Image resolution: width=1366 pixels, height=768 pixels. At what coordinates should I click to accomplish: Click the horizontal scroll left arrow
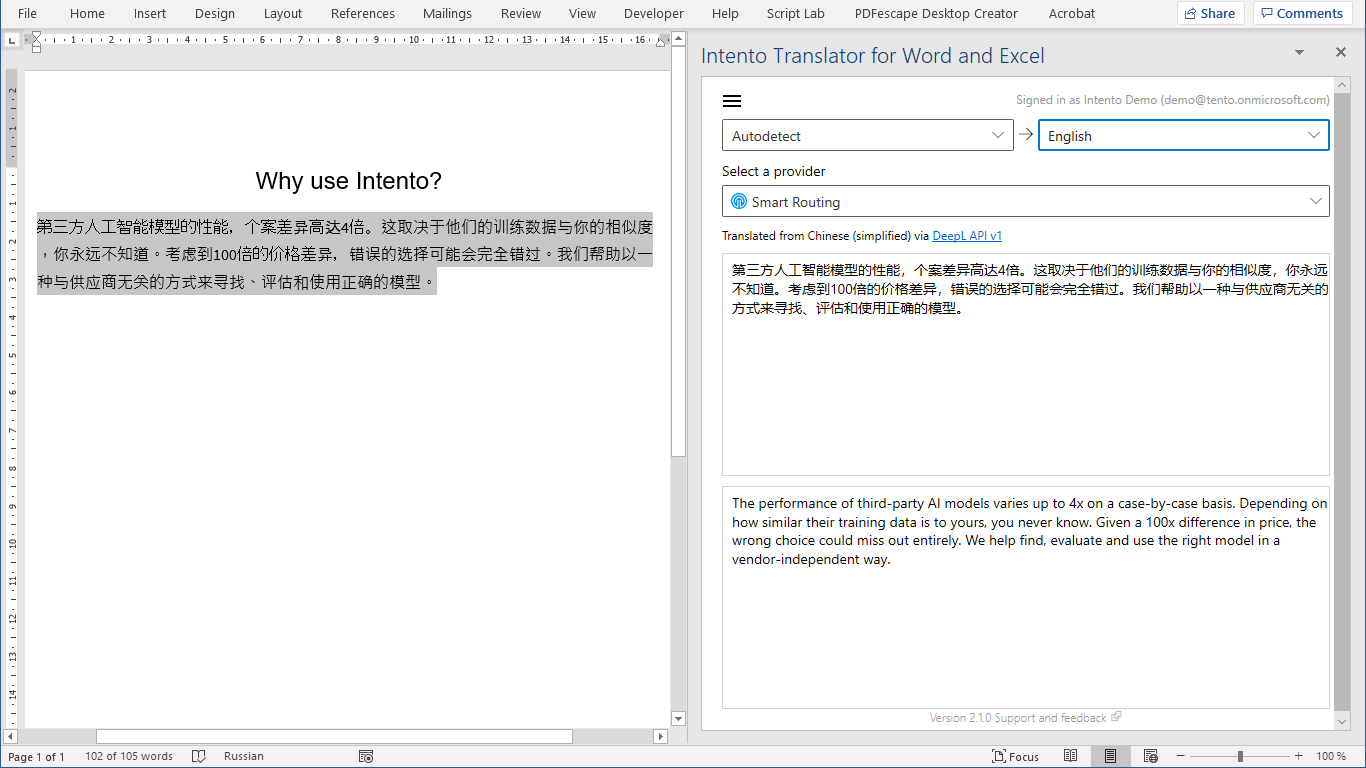pyautogui.click(x=11, y=737)
